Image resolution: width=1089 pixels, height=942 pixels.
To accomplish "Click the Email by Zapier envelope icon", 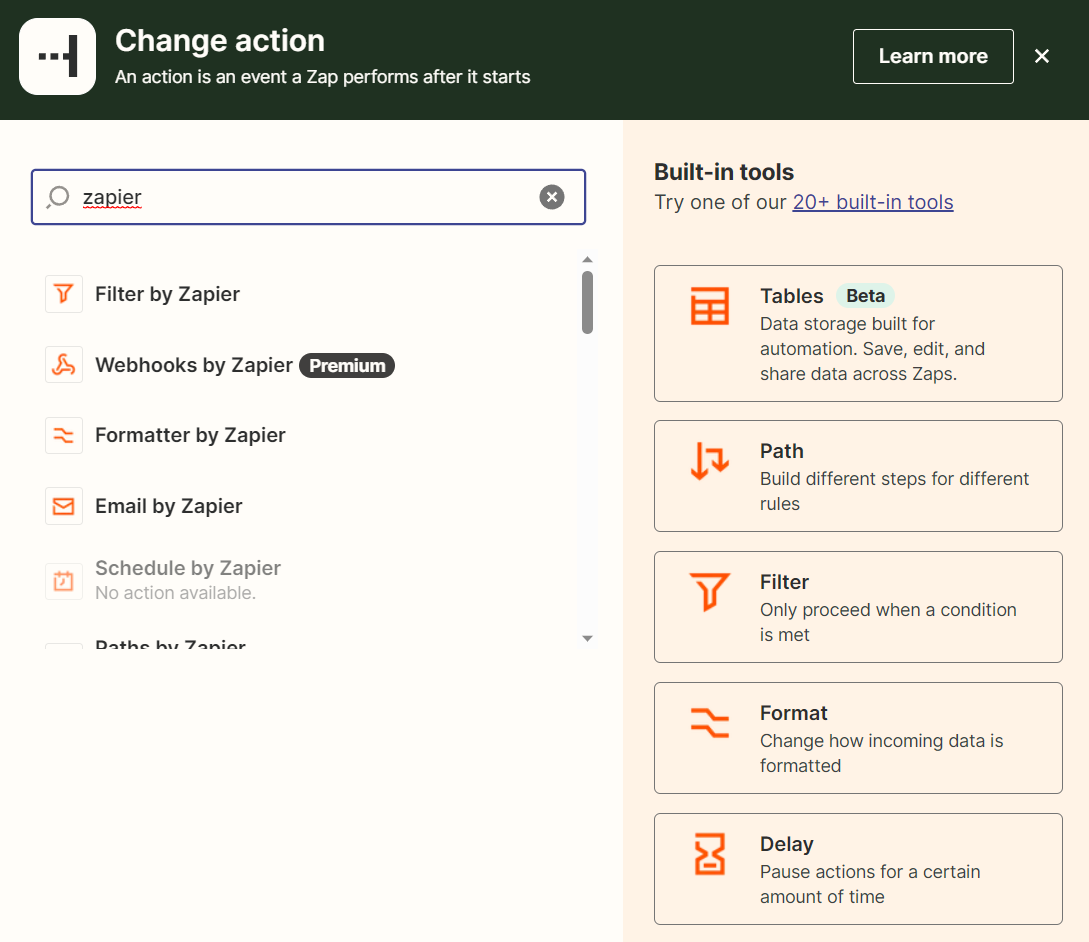I will (64, 506).
